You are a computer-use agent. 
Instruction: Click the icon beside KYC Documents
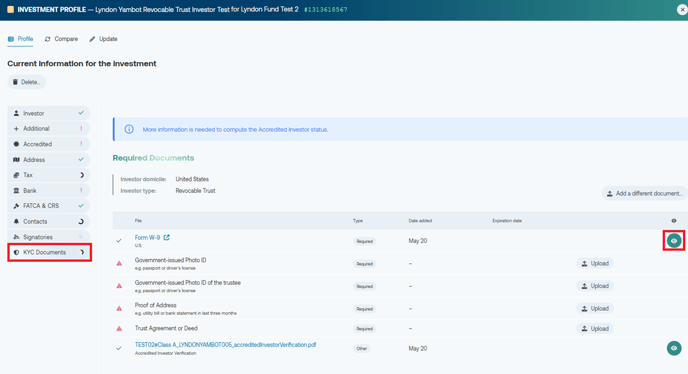(16, 252)
